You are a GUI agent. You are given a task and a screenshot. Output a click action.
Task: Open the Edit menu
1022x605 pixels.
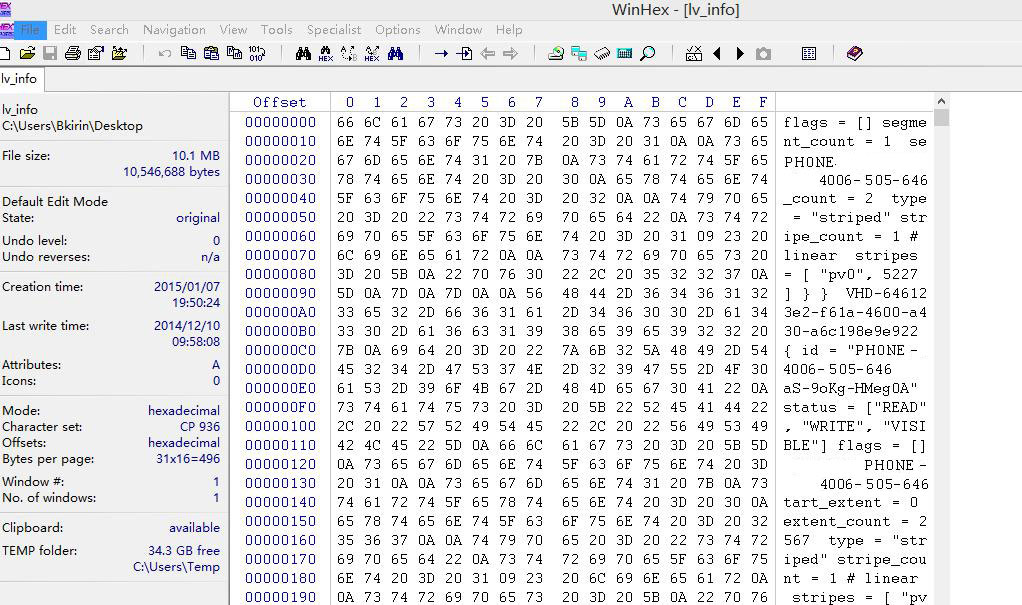(65, 29)
